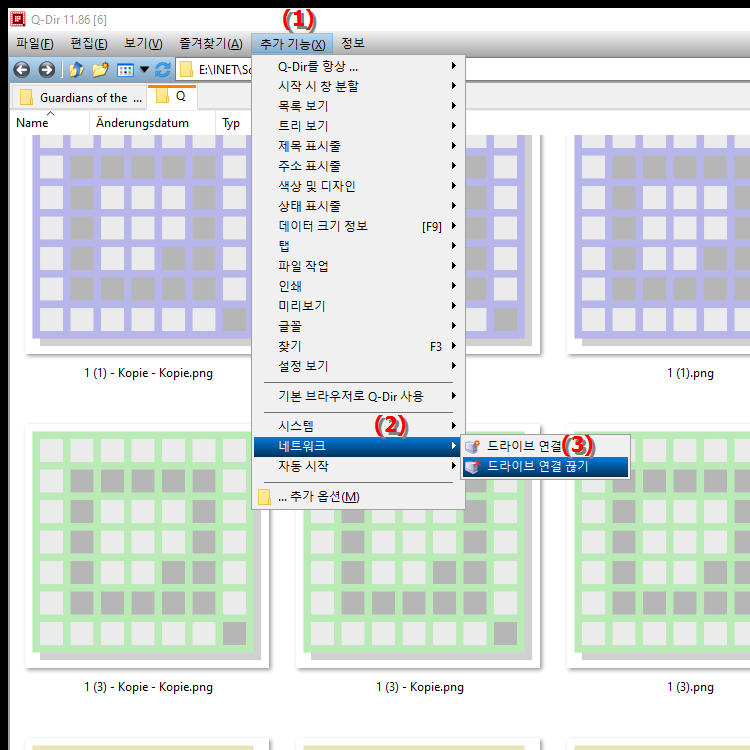Open the 글꼴 submenu
The image size is (750, 750).
tap(359, 326)
